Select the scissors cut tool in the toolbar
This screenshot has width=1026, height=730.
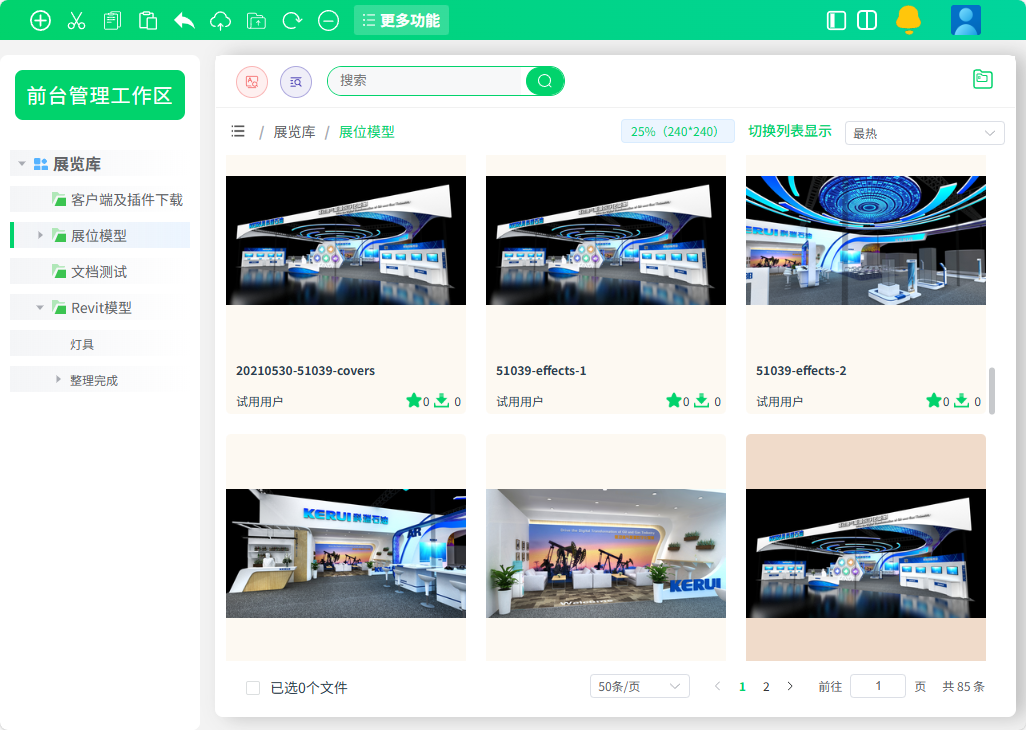click(77, 19)
